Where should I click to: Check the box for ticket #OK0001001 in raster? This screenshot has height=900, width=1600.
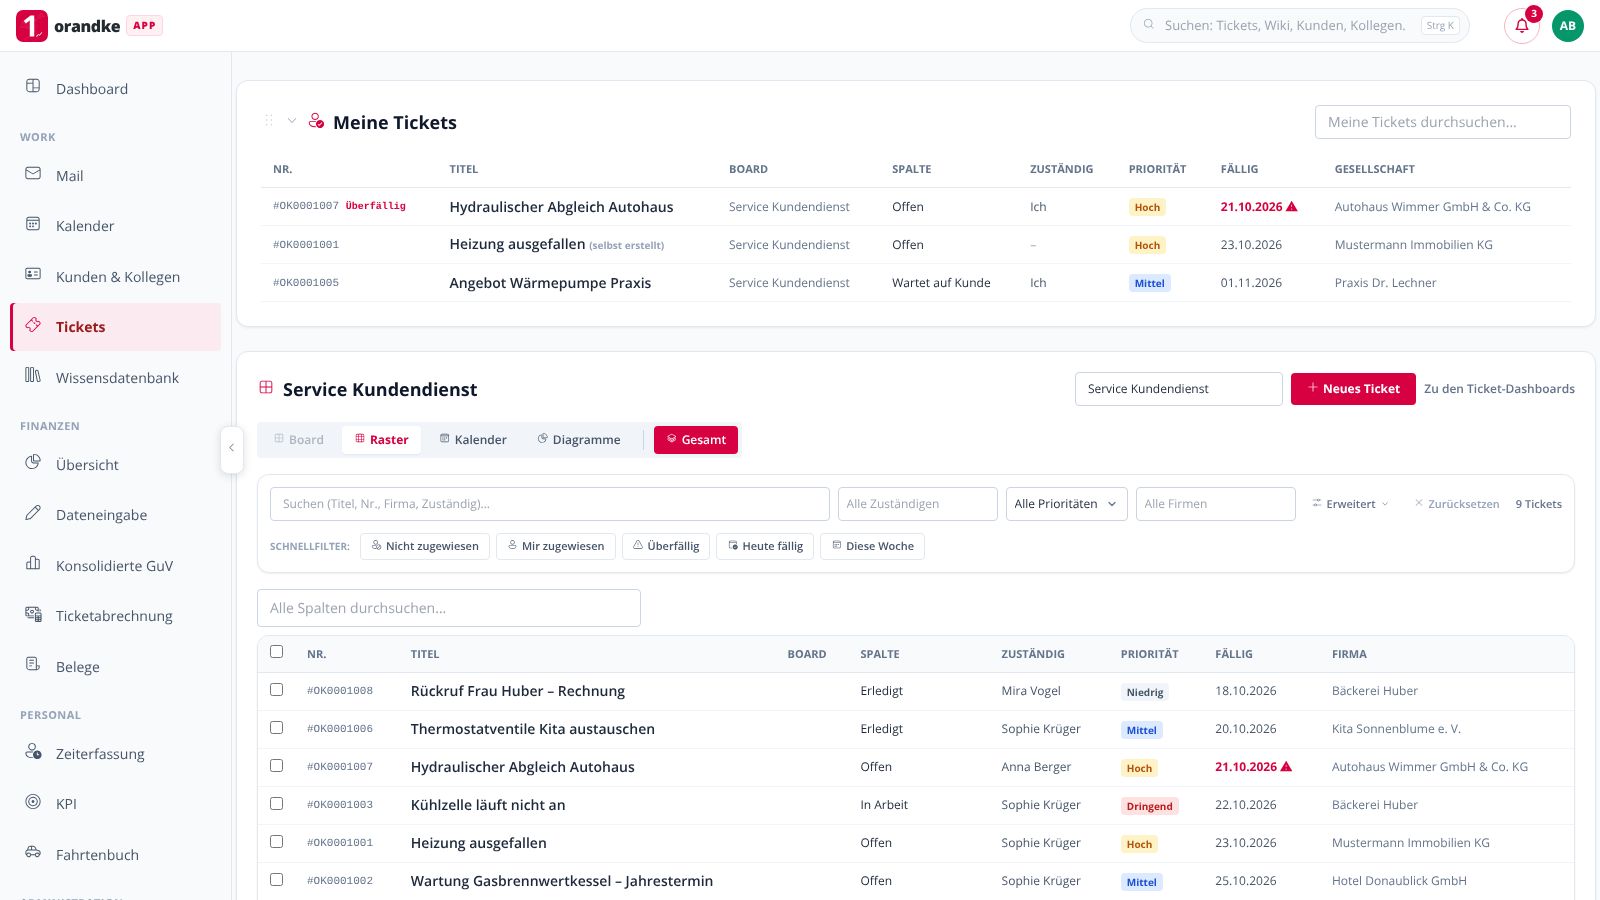click(277, 842)
